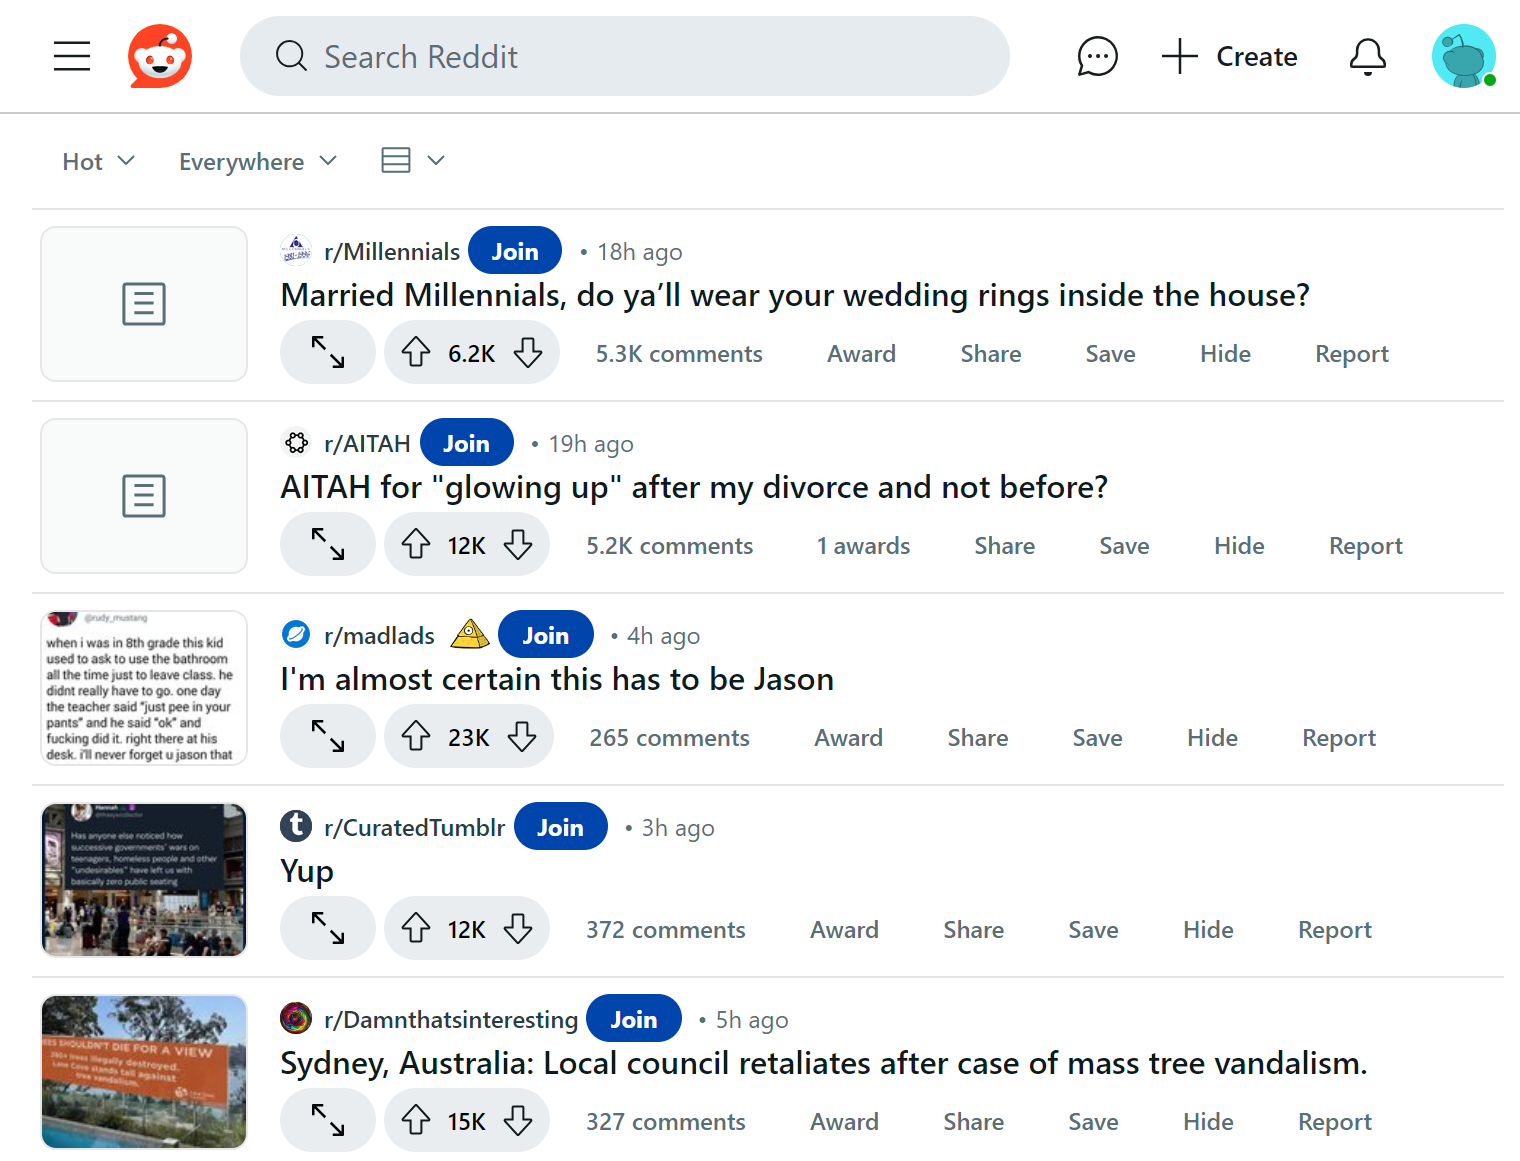1520x1161 pixels.
Task: Upvote the Sydney tree vandalism post
Action: tap(416, 1121)
